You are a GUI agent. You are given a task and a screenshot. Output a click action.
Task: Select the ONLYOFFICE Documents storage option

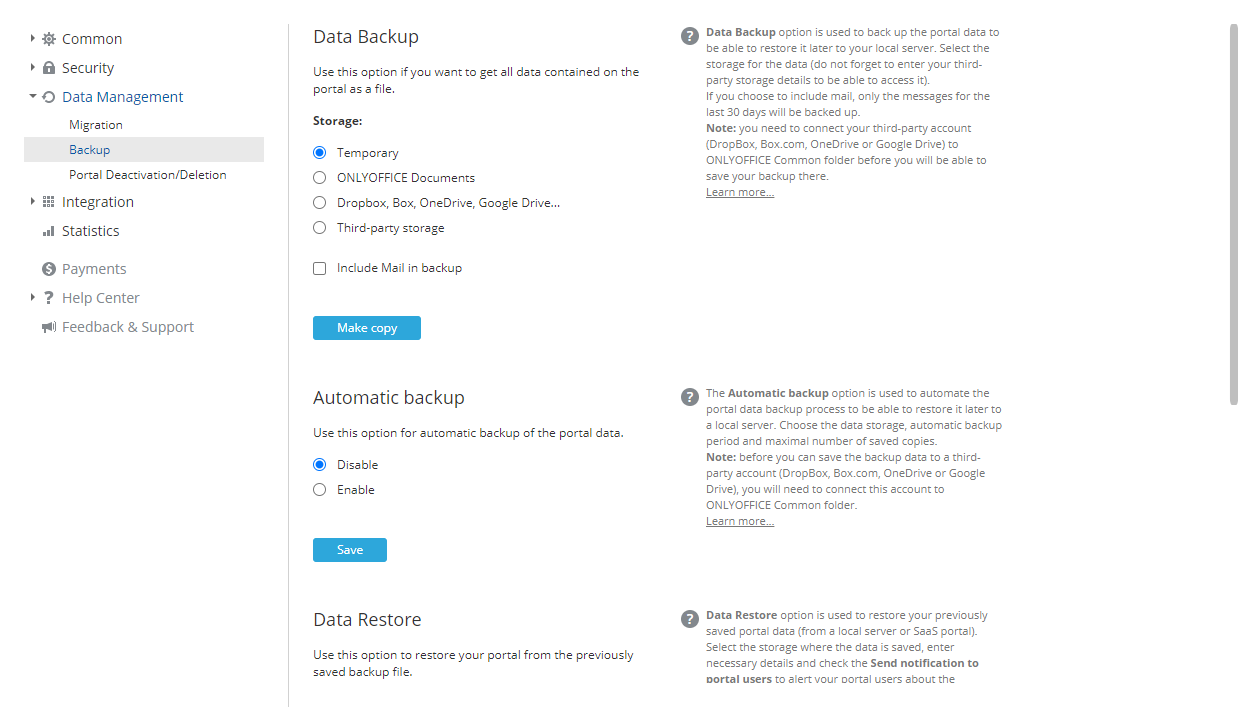319,177
